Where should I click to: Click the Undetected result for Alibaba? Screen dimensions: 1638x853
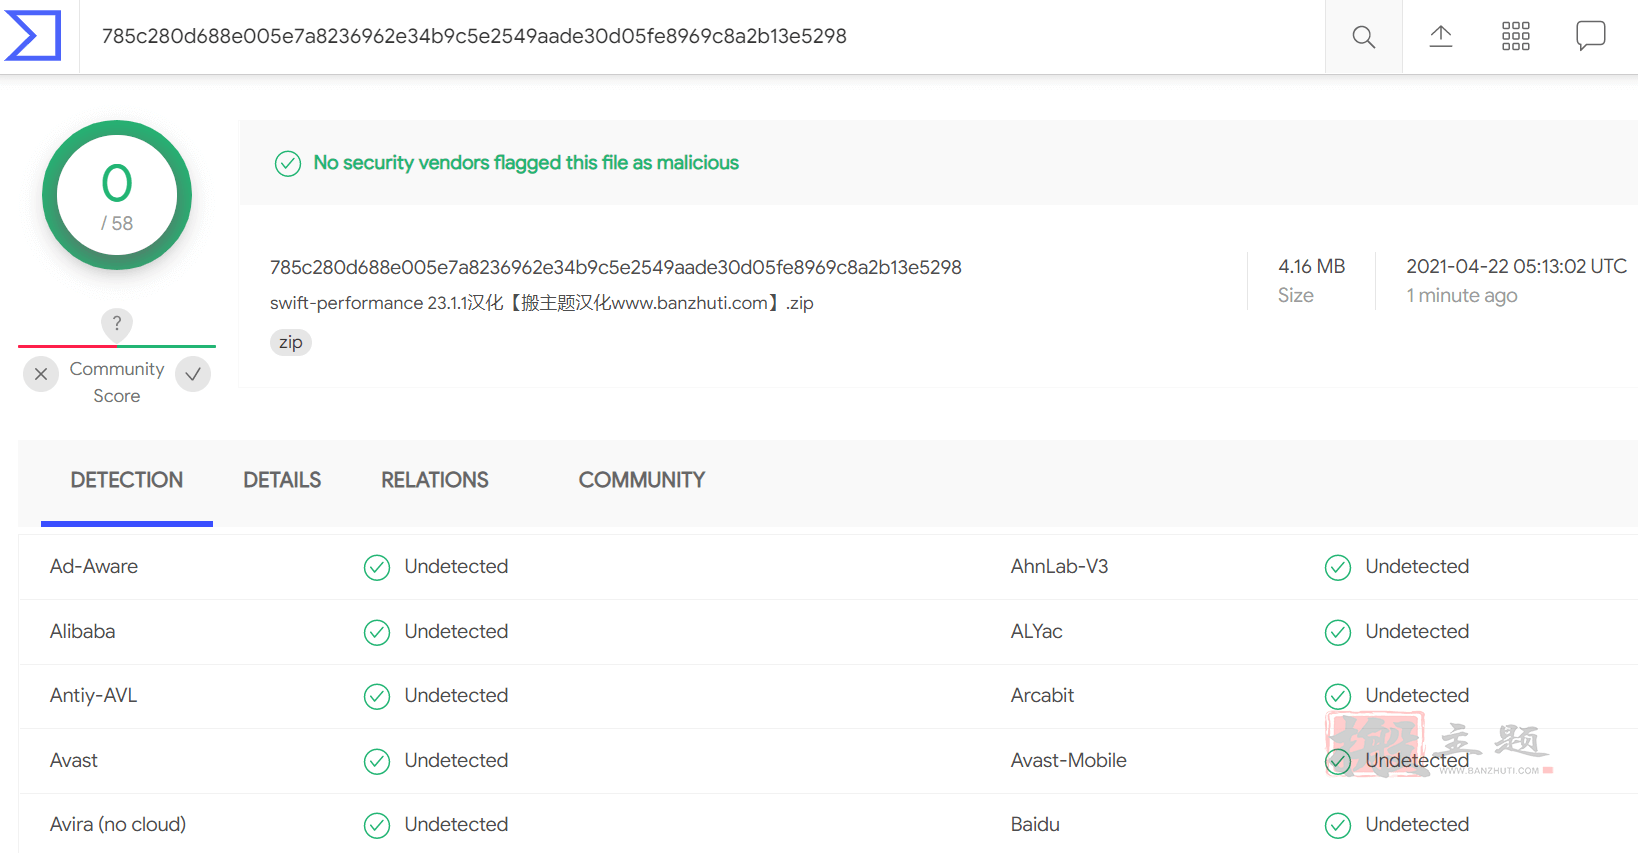point(457,632)
